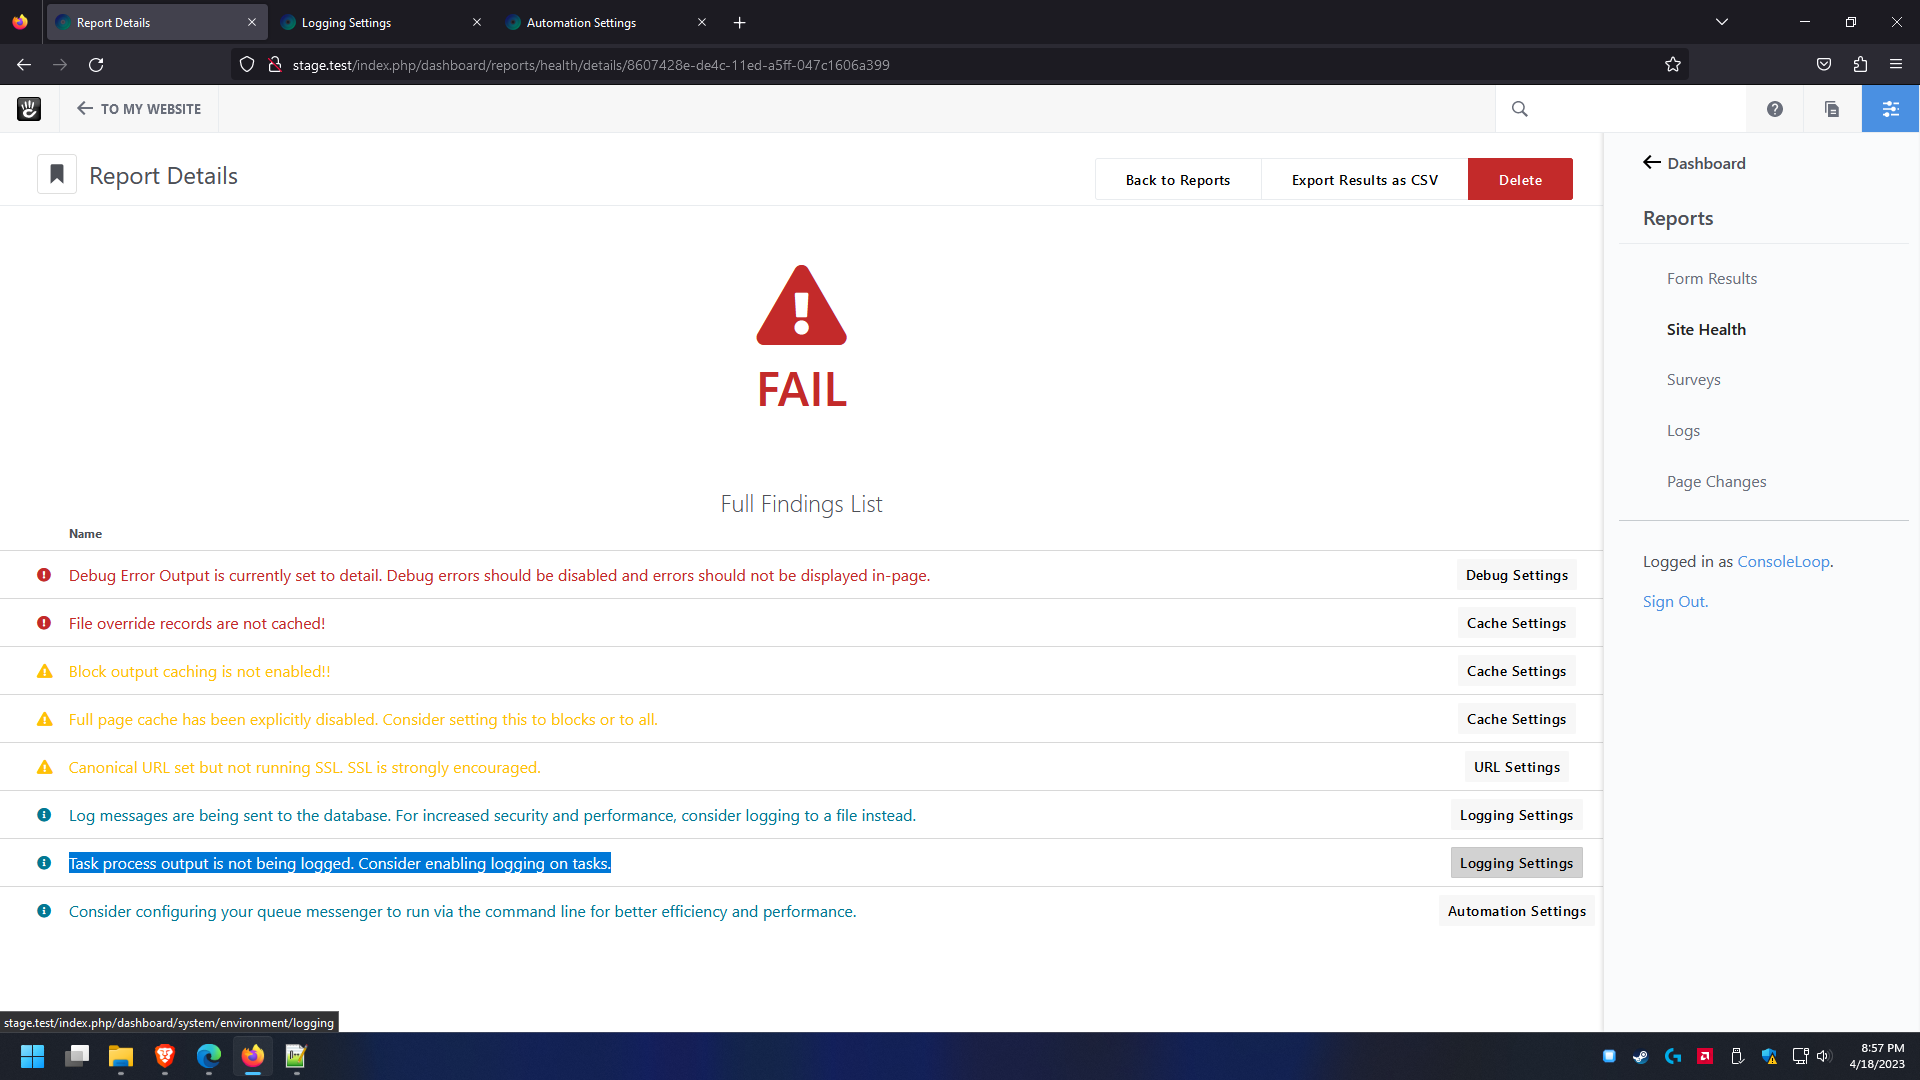This screenshot has height=1080, width=1920.
Task: Click the Export Results as CSV button
Action: 1364,179
